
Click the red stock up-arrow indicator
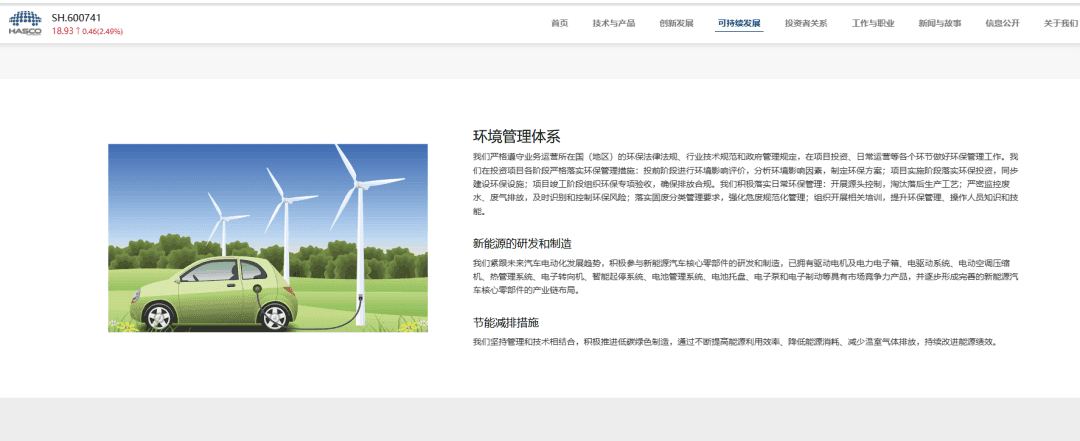click(78, 31)
